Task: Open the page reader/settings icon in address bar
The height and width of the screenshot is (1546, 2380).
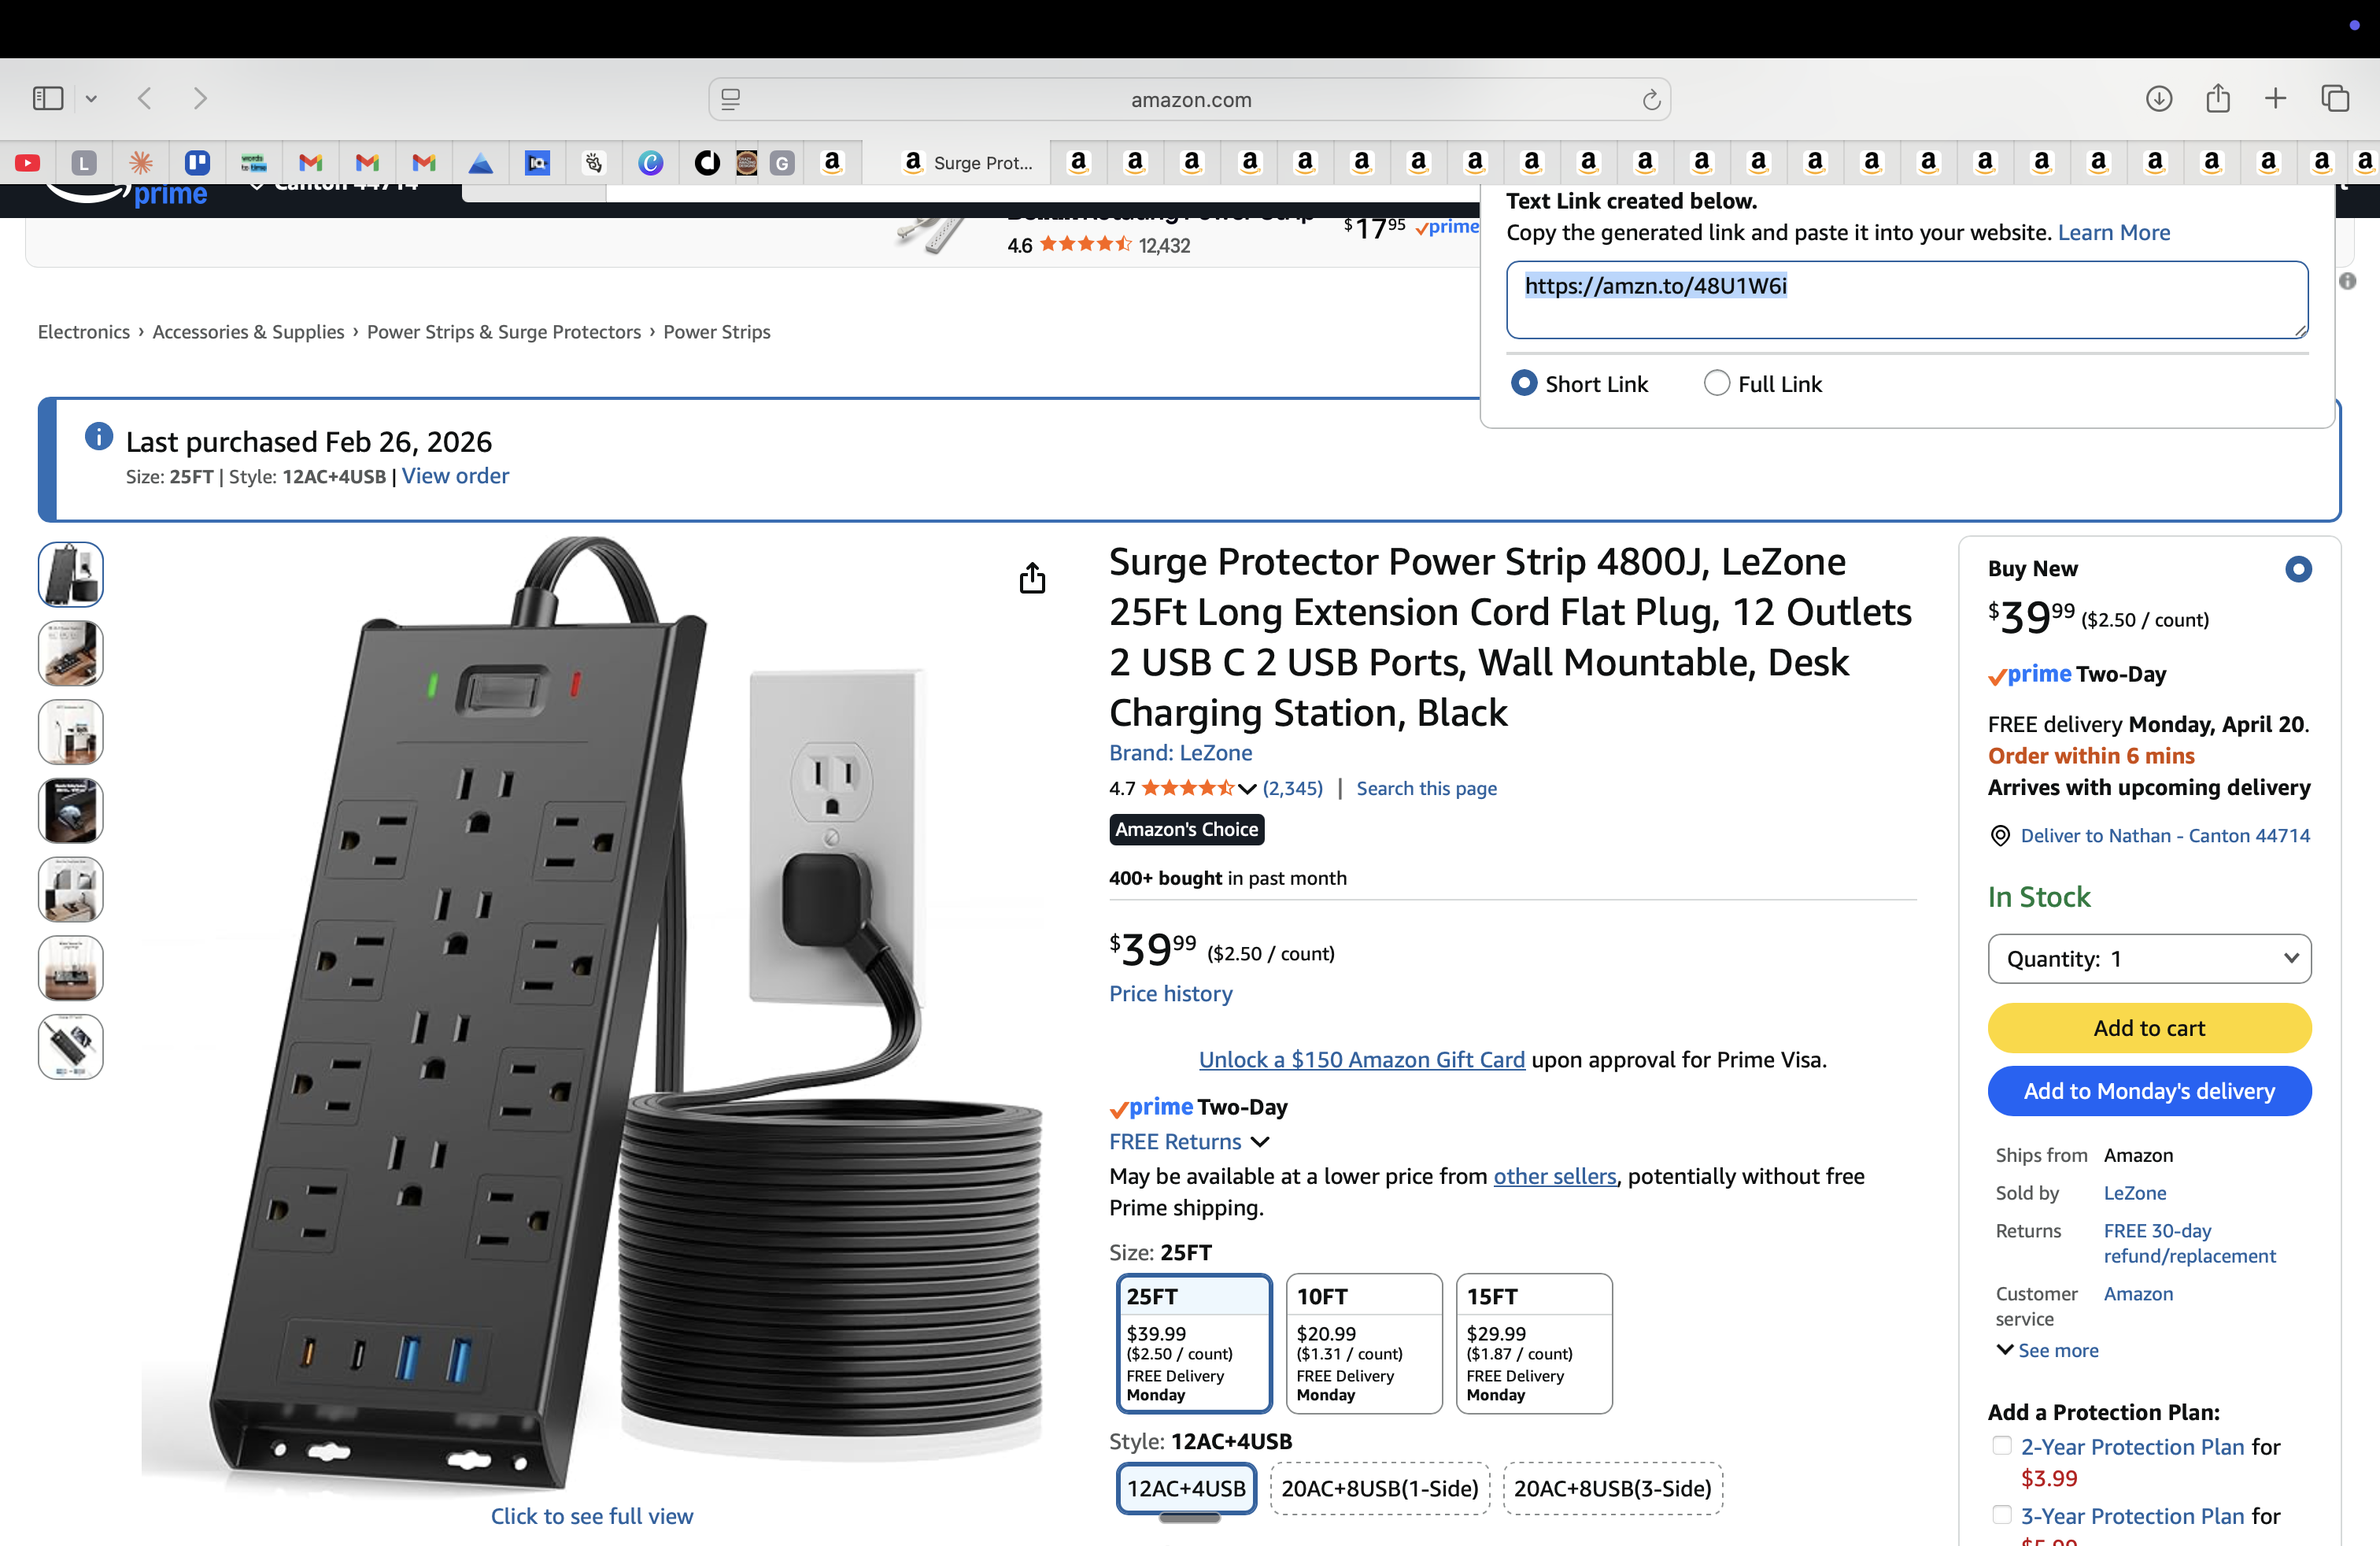Action: click(731, 99)
